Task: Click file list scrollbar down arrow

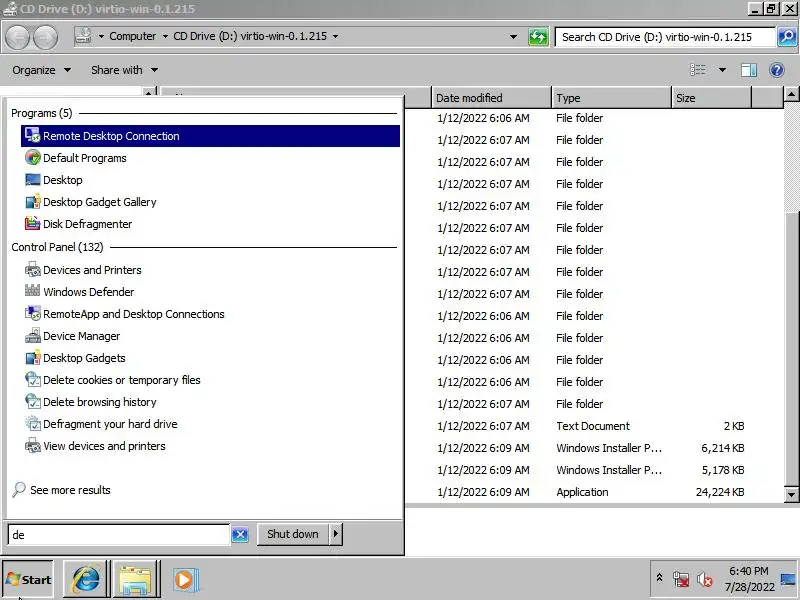Action: pos(791,494)
